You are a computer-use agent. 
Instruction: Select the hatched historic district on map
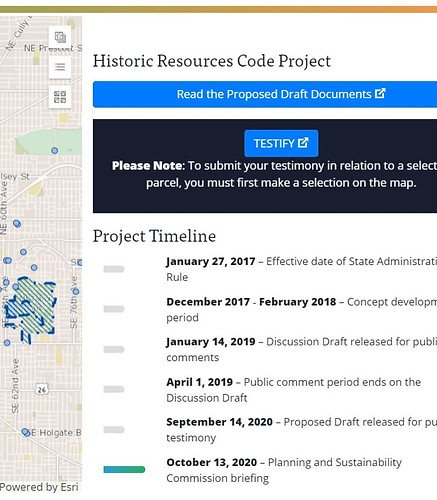pyautogui.click(x=35, y=308)
